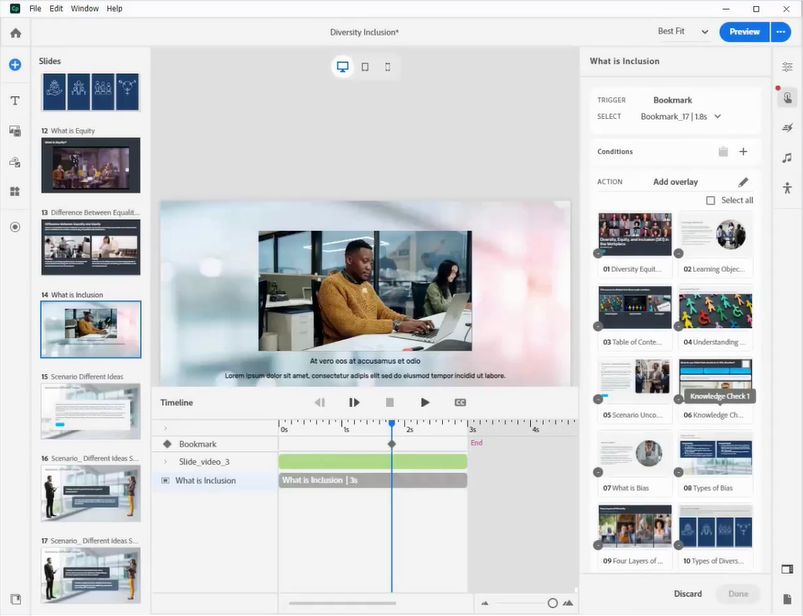803x616 pixels.
Task: Toggle selection circle on 07 What is Bias slide
Action: click(x=598, y=472)
